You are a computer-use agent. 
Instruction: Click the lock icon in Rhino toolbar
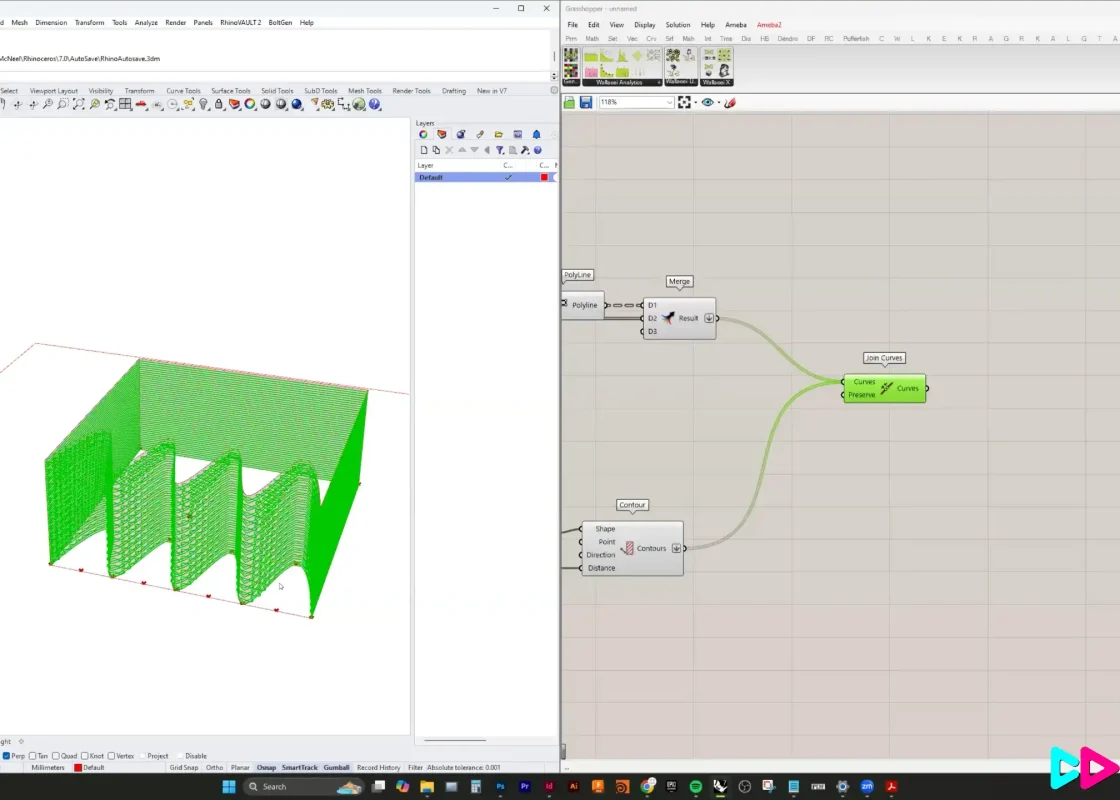(x=219, y=104)
